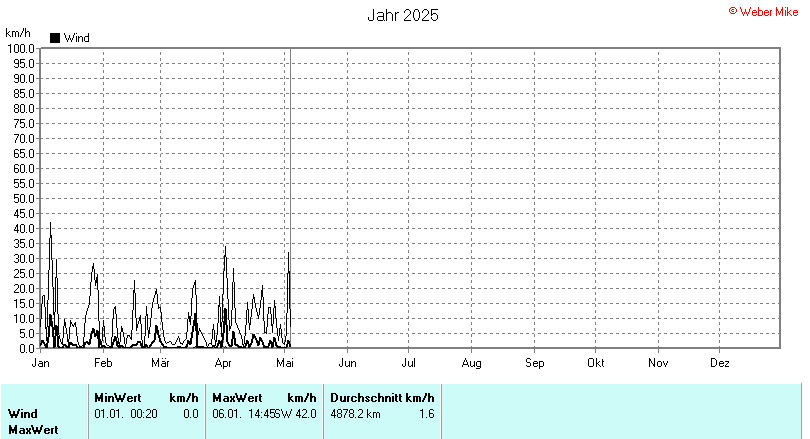The height and width of the screenshot is (439, 810).
Task: Select the 'Jahr 2025' chart title
Action: coord(403,15)
